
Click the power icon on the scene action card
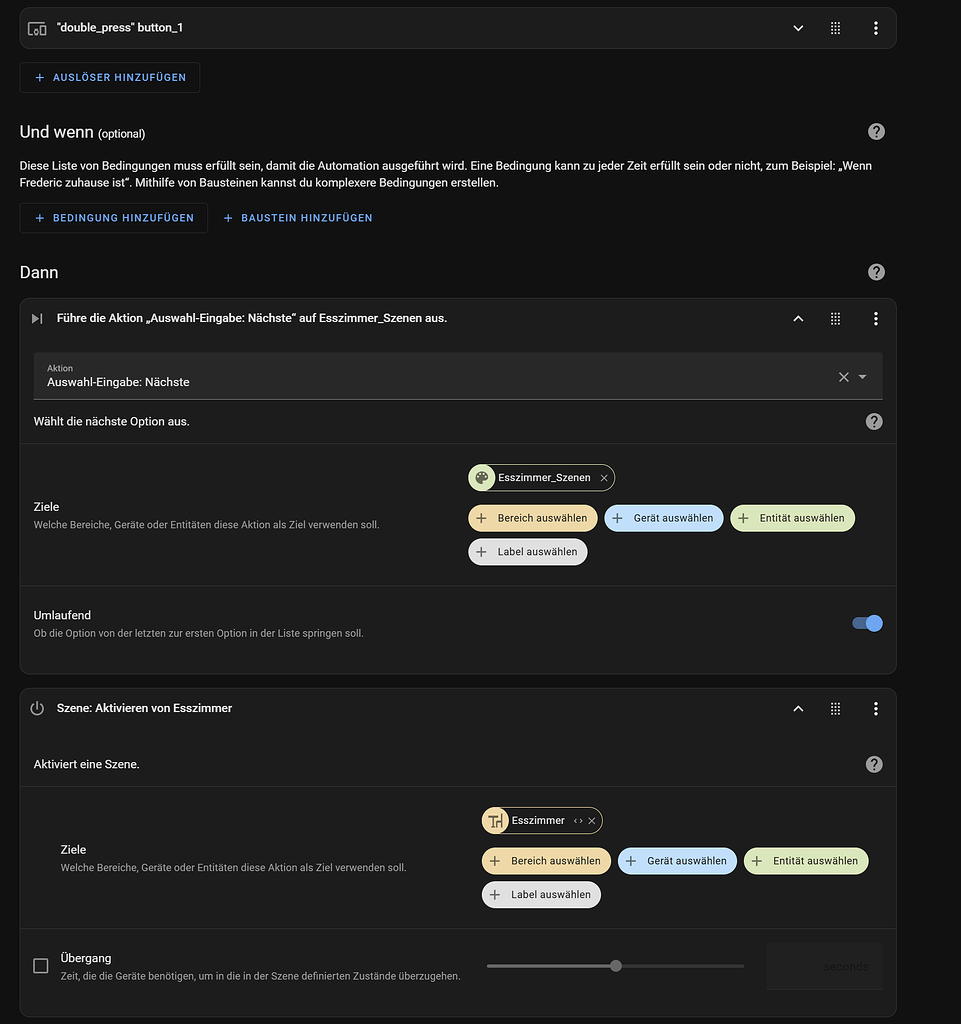37,708
